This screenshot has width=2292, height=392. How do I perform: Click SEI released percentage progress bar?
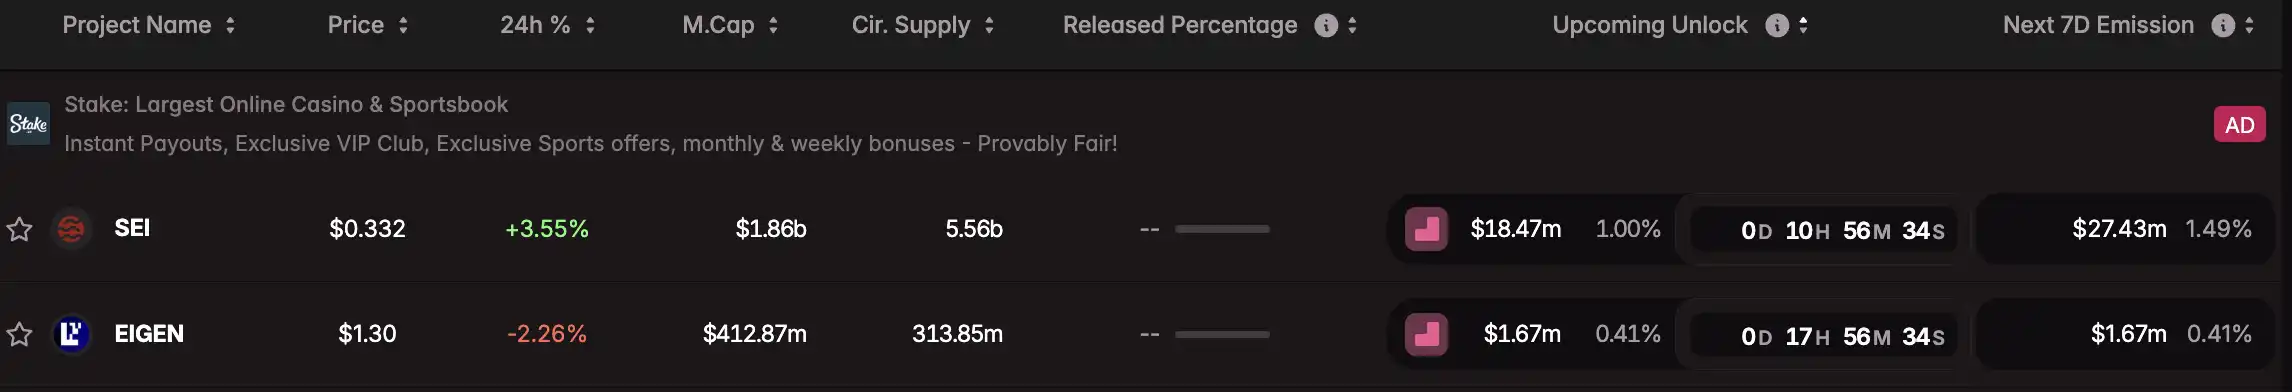1222,229
